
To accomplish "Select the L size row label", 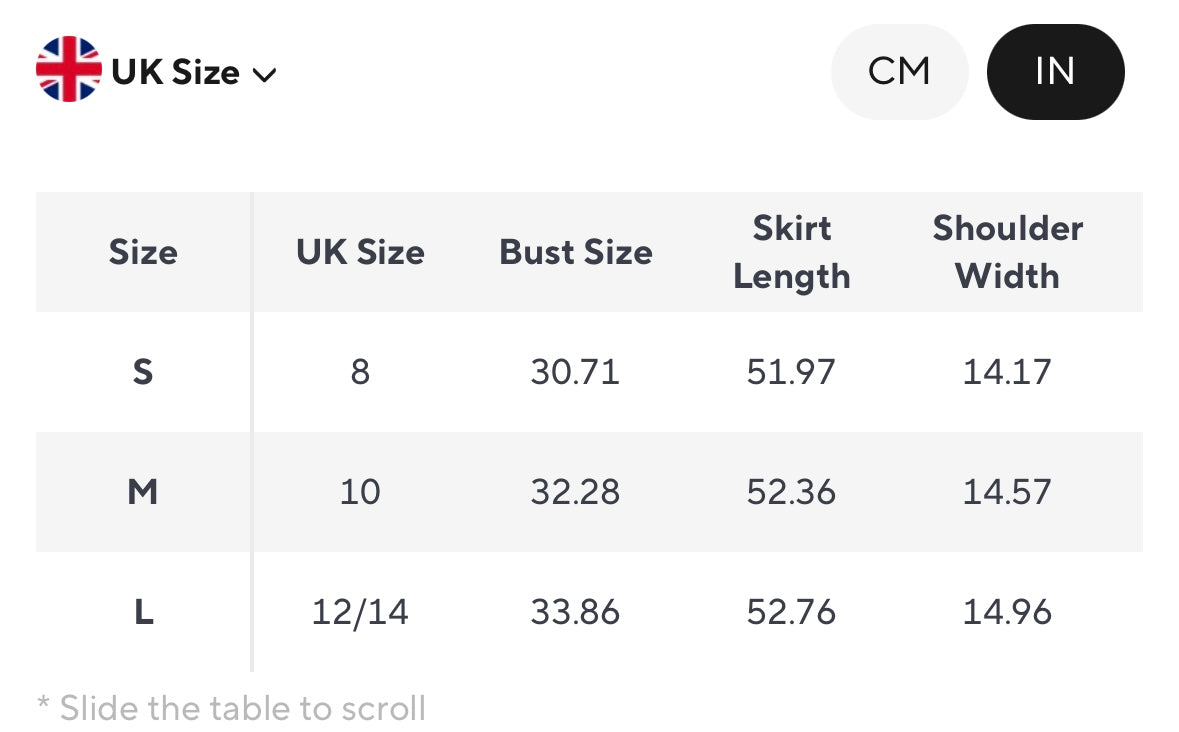I will coord(143,612).
